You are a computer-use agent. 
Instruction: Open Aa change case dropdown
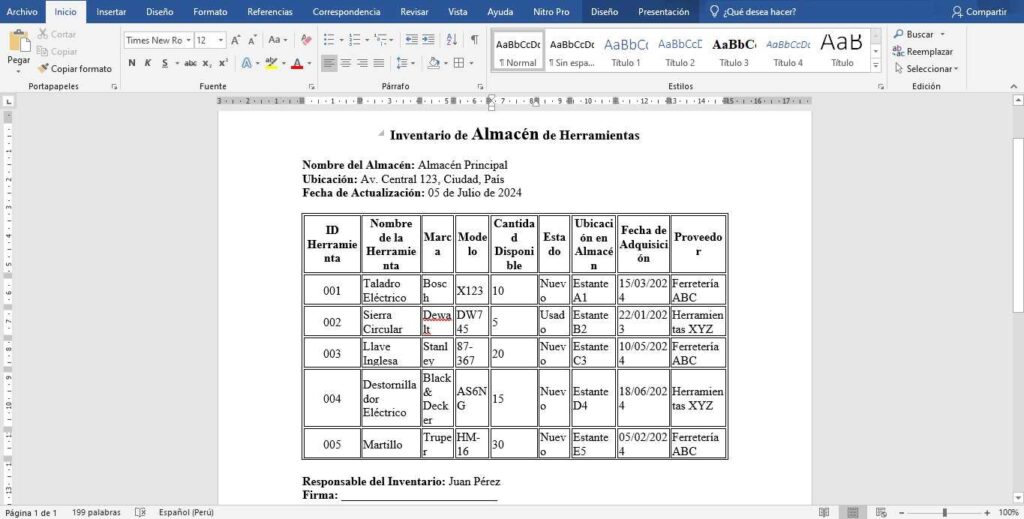coord(278,40)
